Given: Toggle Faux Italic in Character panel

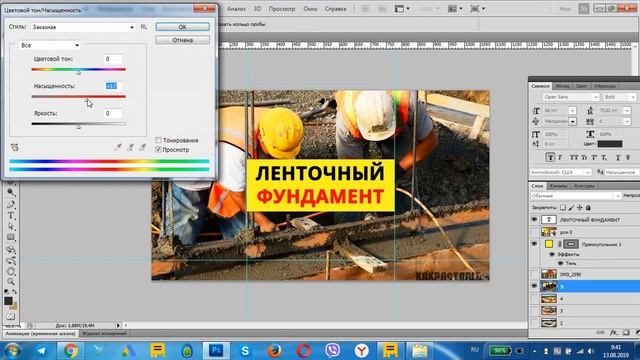Looking at the screenshot, I should [560, 158].
